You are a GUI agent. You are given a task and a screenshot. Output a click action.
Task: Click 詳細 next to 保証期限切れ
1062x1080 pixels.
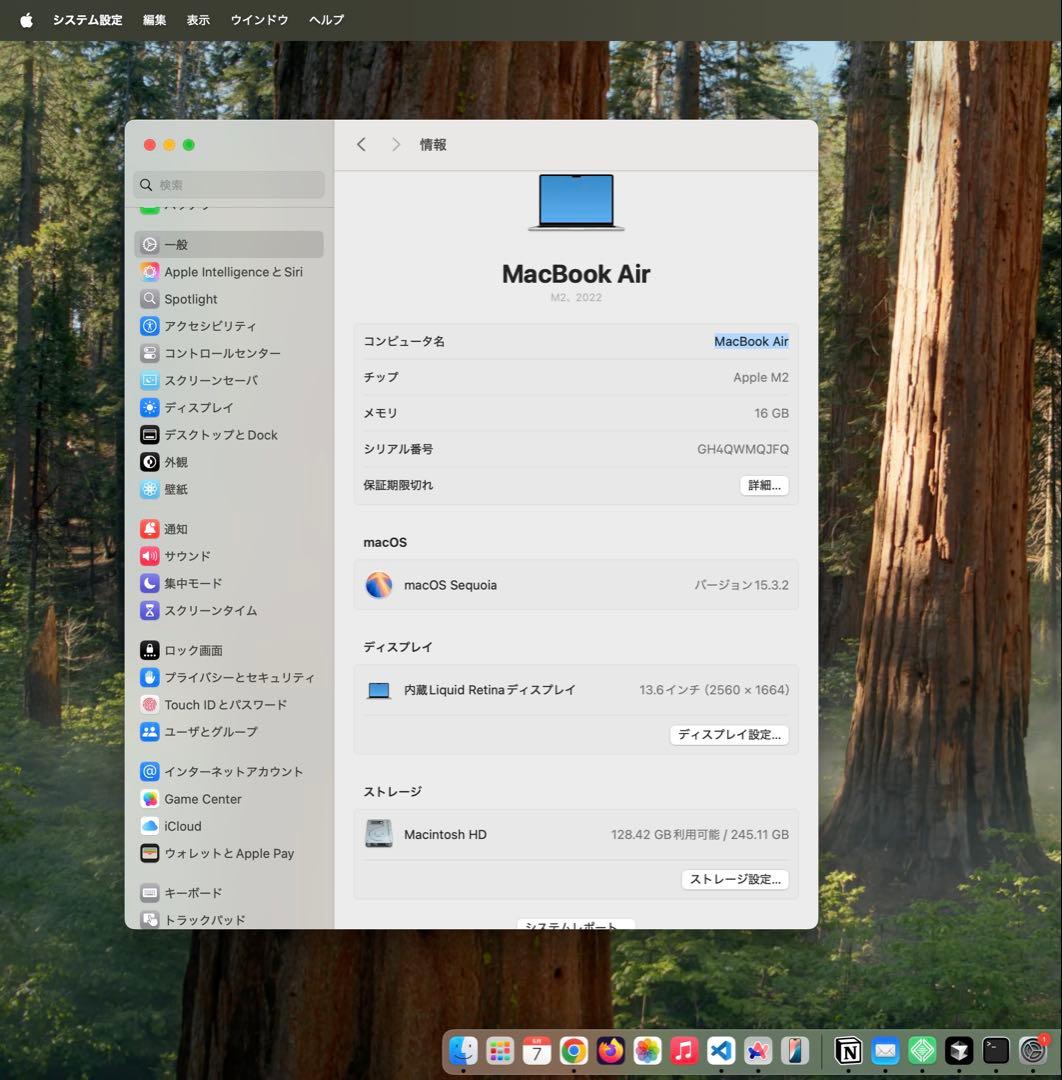point(763,485)
